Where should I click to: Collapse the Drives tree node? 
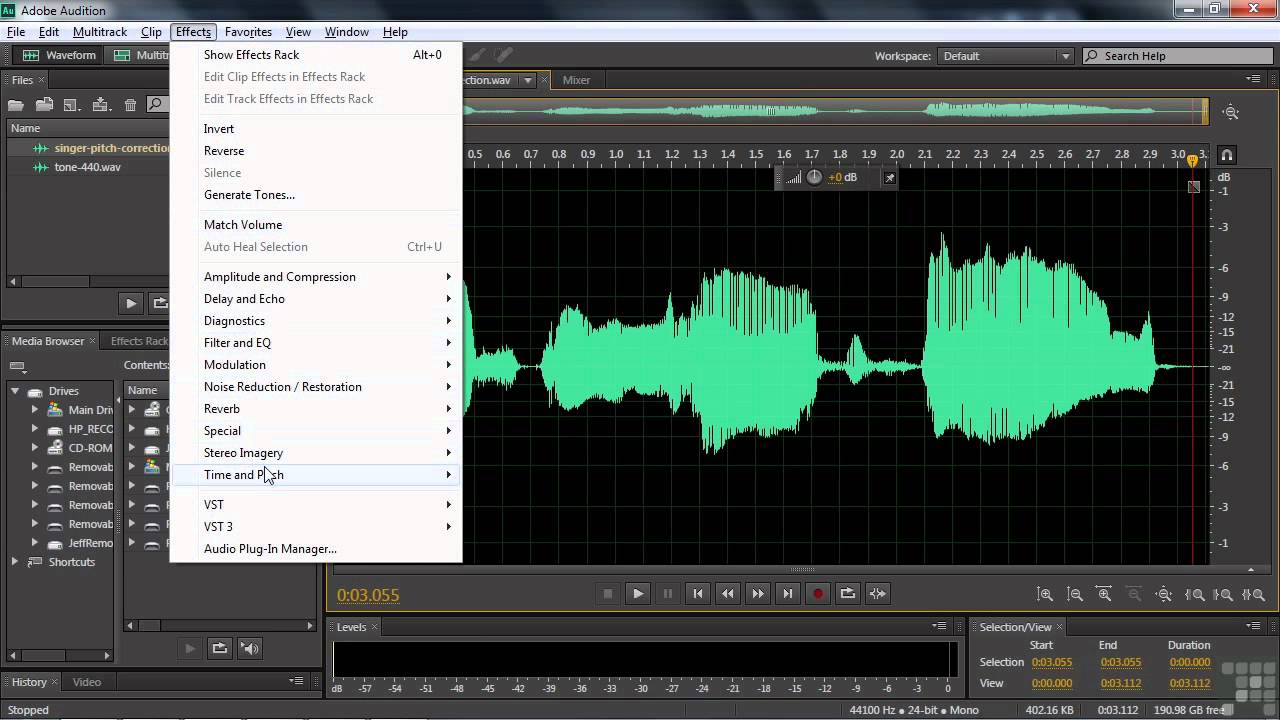click(15, 391)
